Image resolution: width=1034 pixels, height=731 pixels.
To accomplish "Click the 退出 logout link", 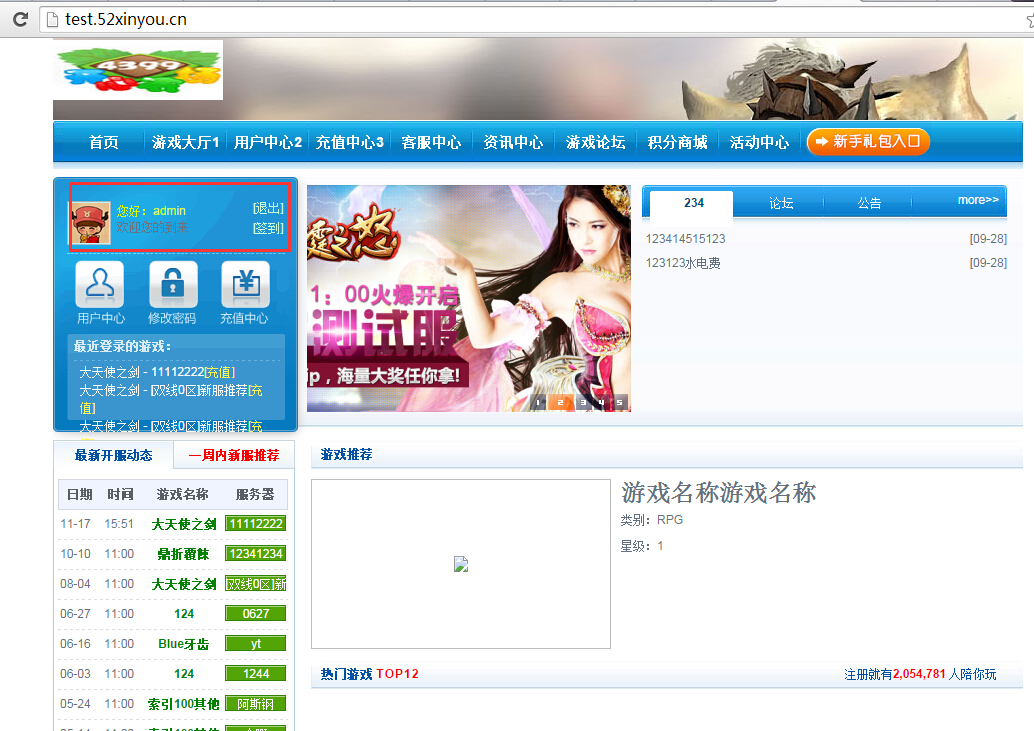I will [268, 208].
